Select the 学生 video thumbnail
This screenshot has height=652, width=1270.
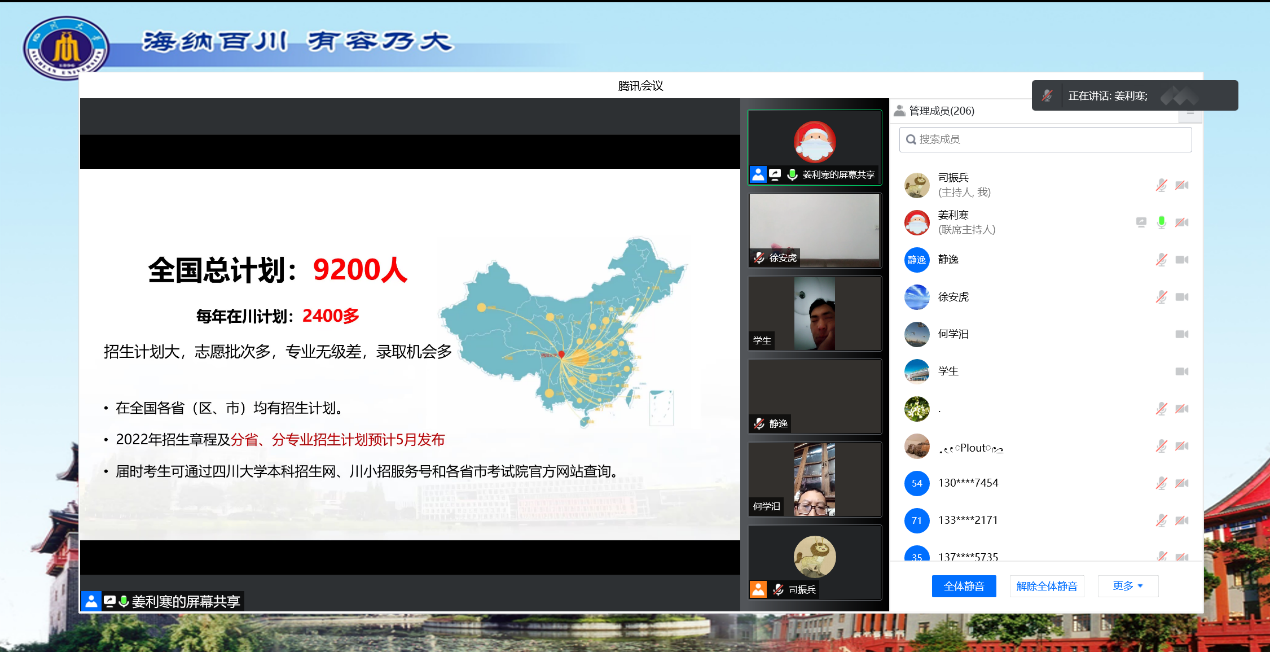815,313
